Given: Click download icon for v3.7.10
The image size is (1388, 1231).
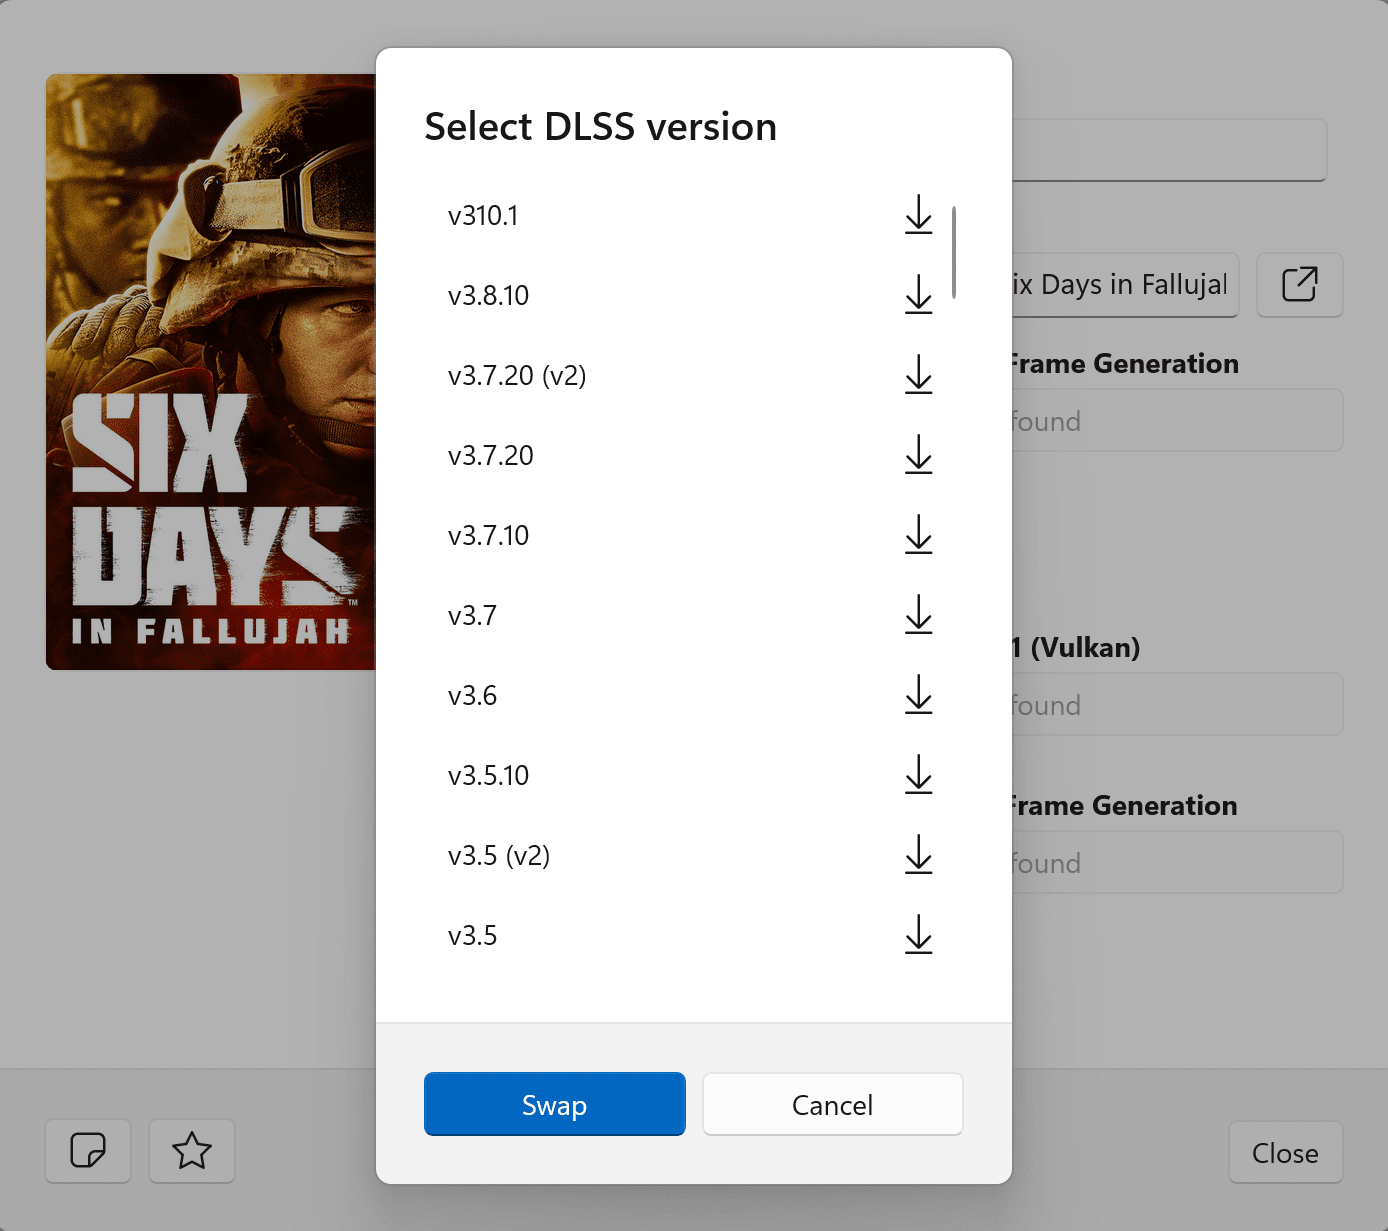Looking at the screenshot, I should [918, 535].
